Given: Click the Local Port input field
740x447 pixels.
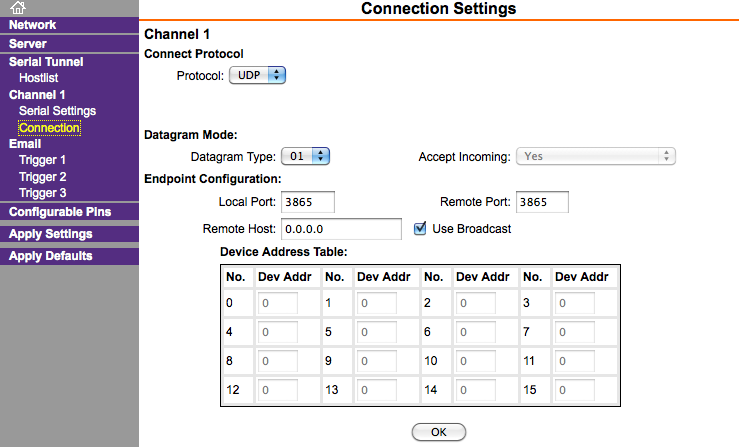Looking at the screenshot, I should coord(307,203).
